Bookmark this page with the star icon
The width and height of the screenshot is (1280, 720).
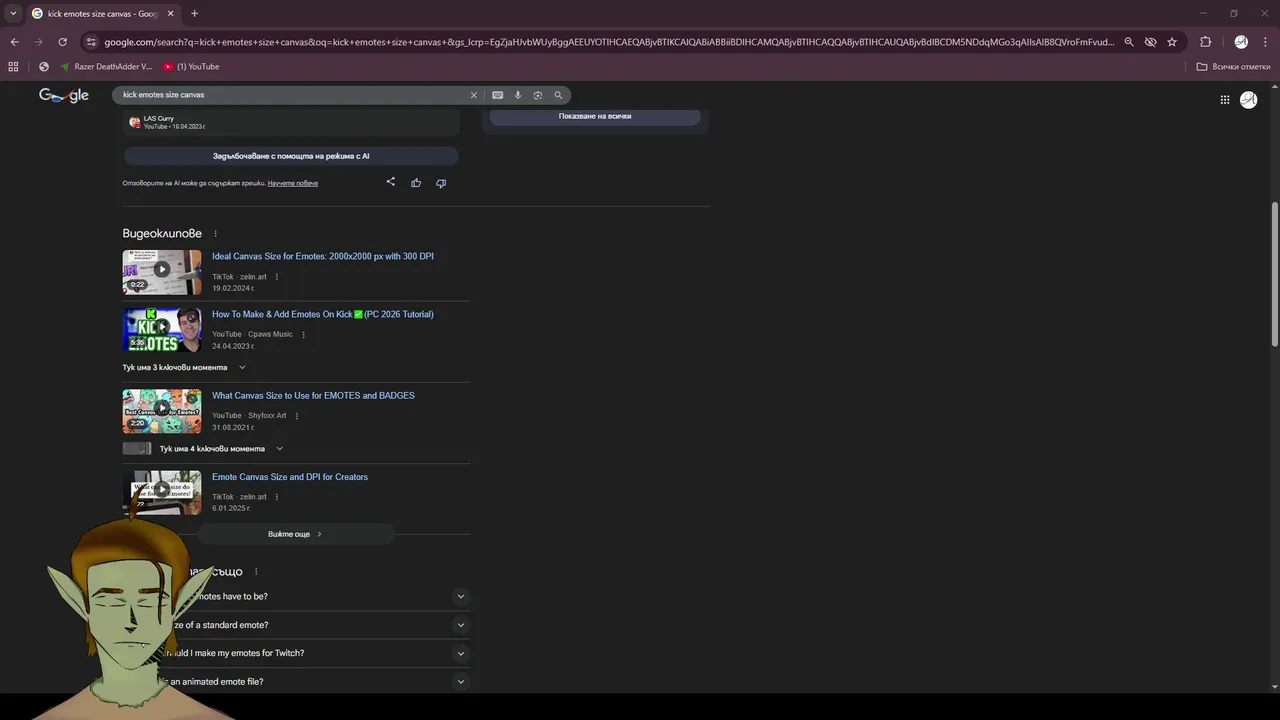click(x=1172, y=42)
